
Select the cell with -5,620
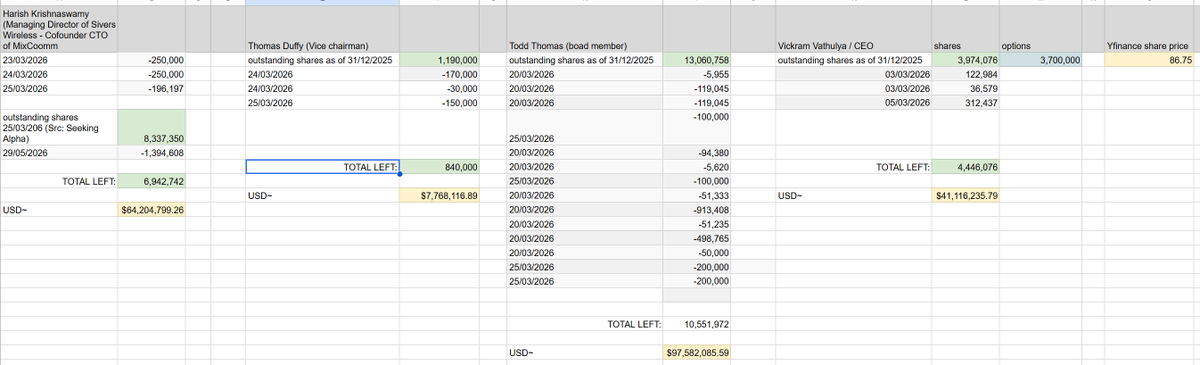coord(698,167)
